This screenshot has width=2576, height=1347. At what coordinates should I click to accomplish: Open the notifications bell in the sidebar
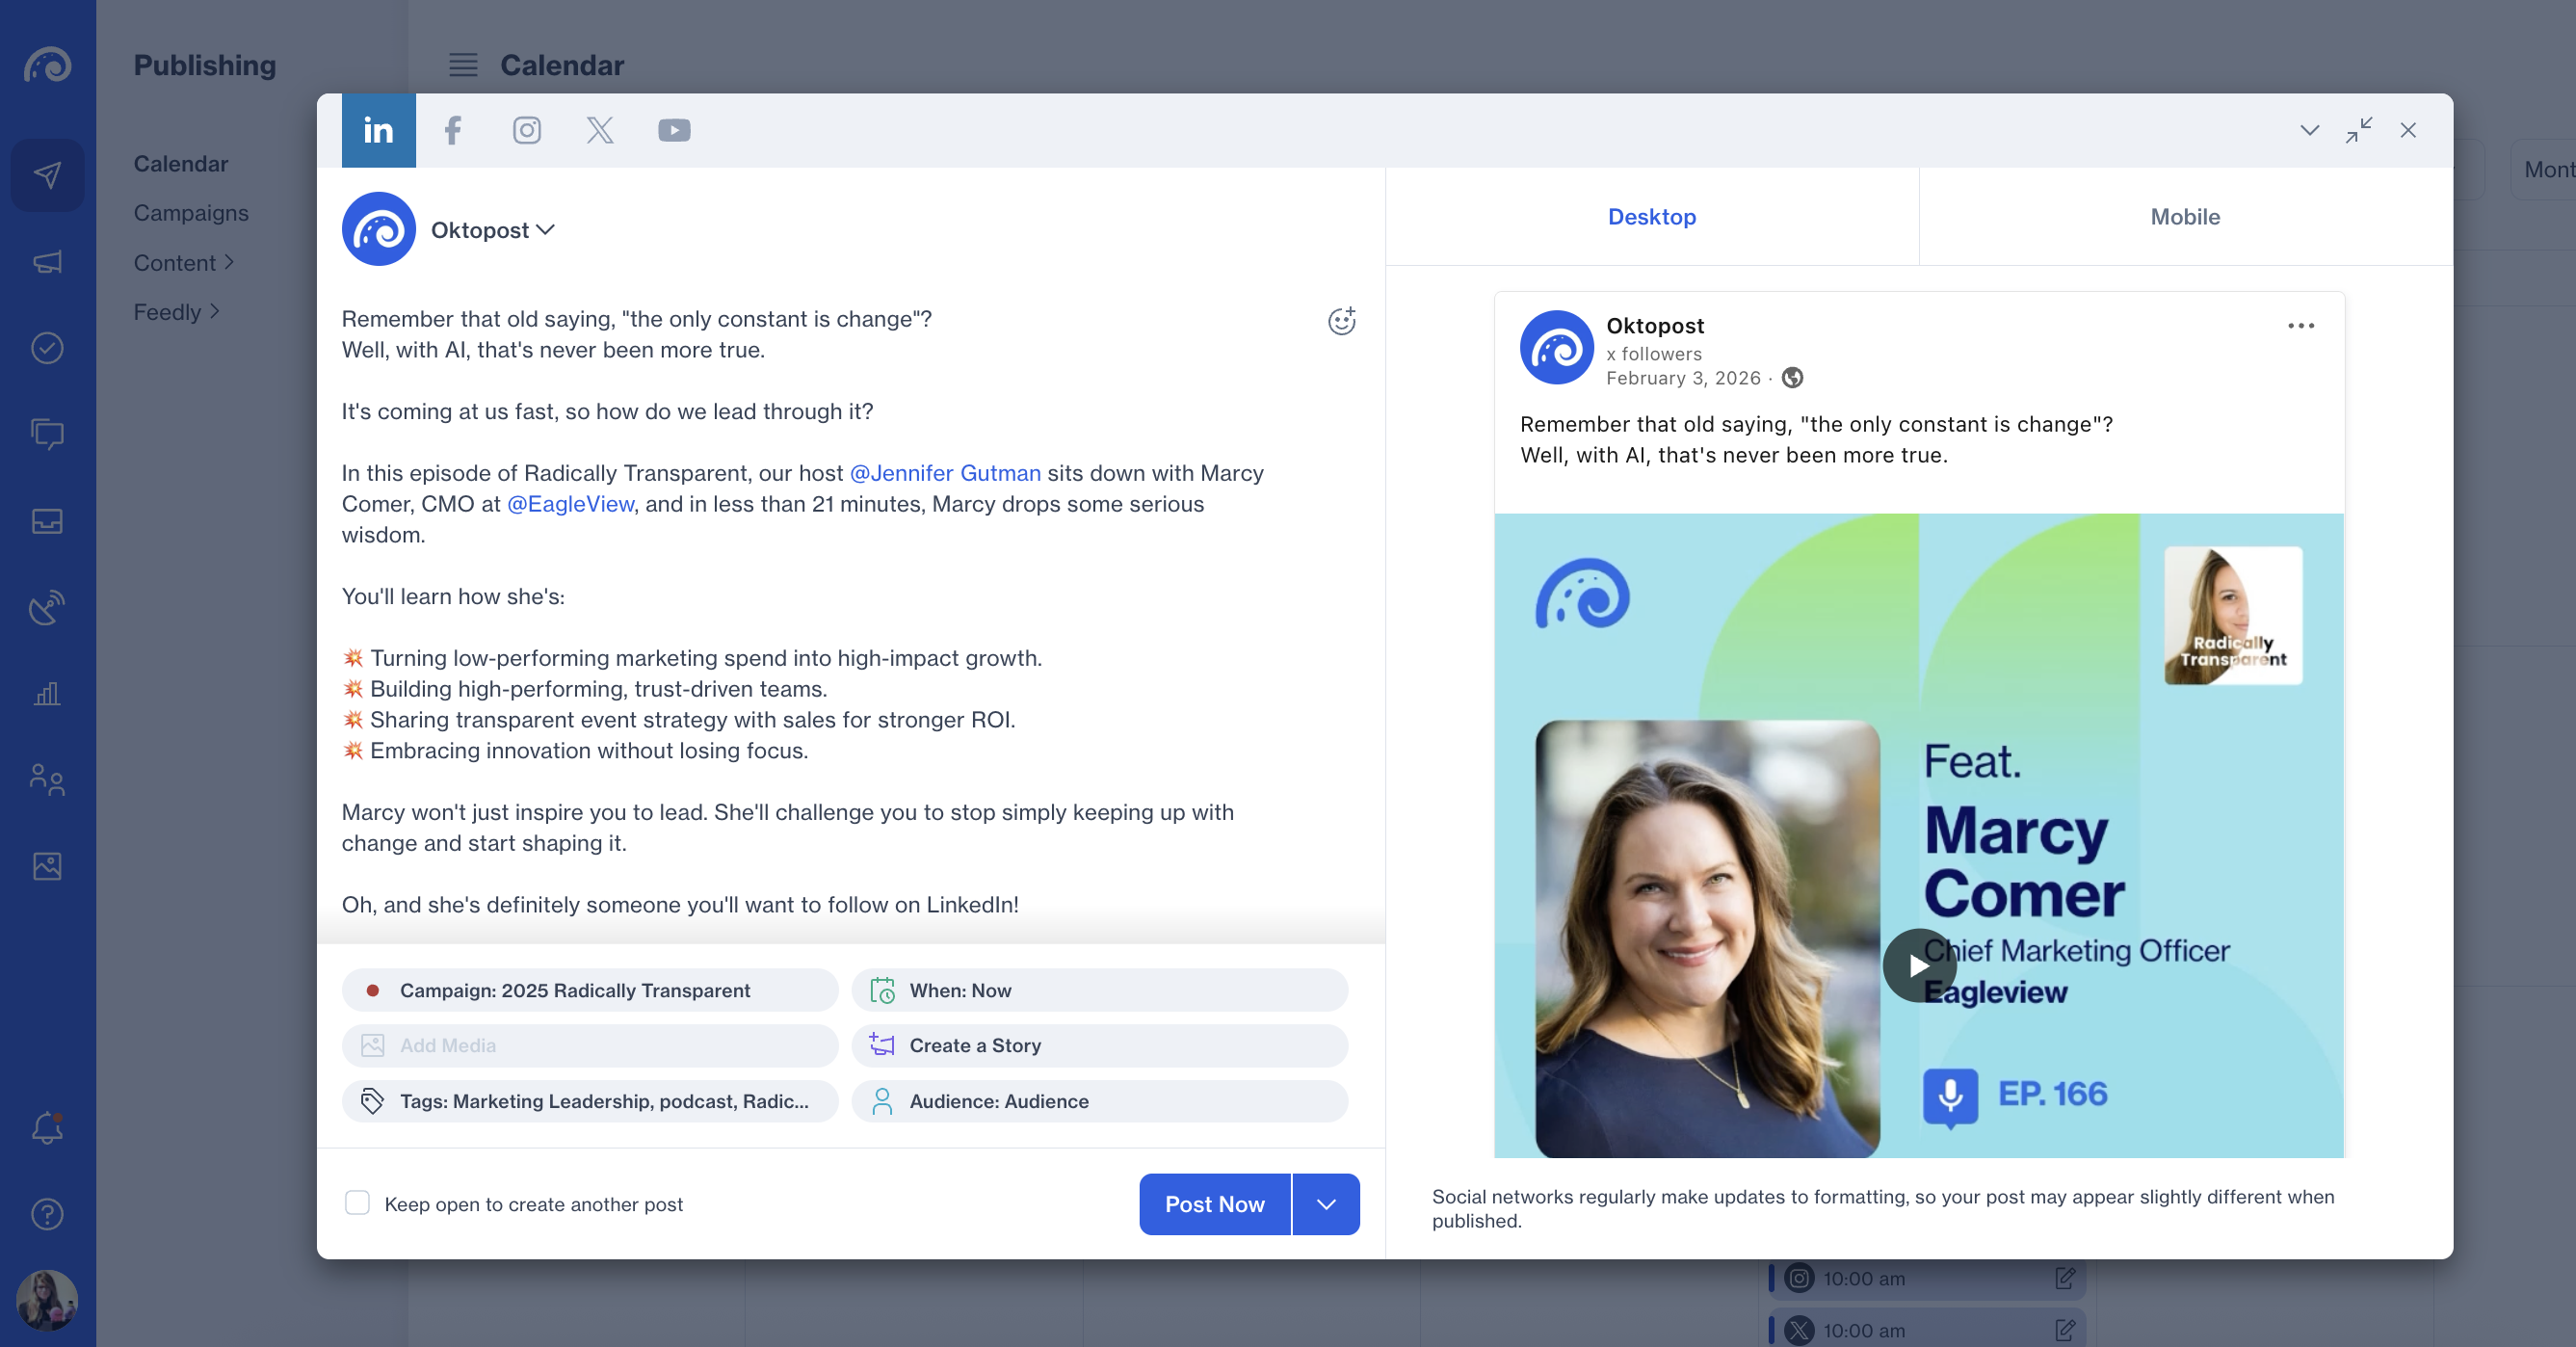[47, 1128]
